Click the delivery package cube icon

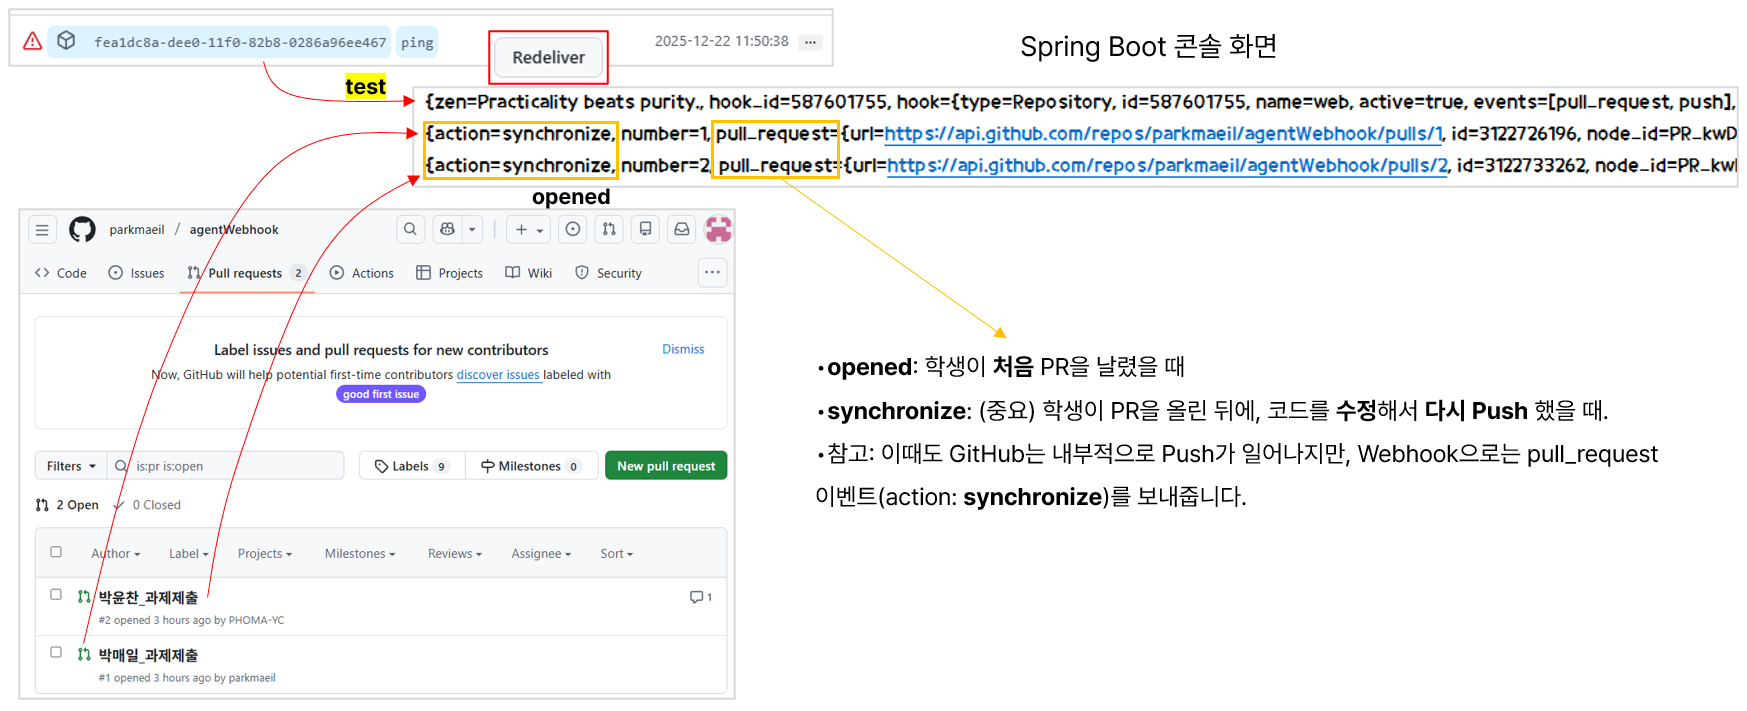66,41
